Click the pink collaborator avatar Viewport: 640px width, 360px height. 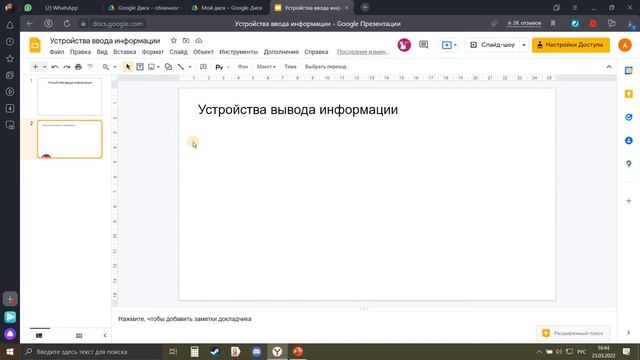[x=404, y=45]
